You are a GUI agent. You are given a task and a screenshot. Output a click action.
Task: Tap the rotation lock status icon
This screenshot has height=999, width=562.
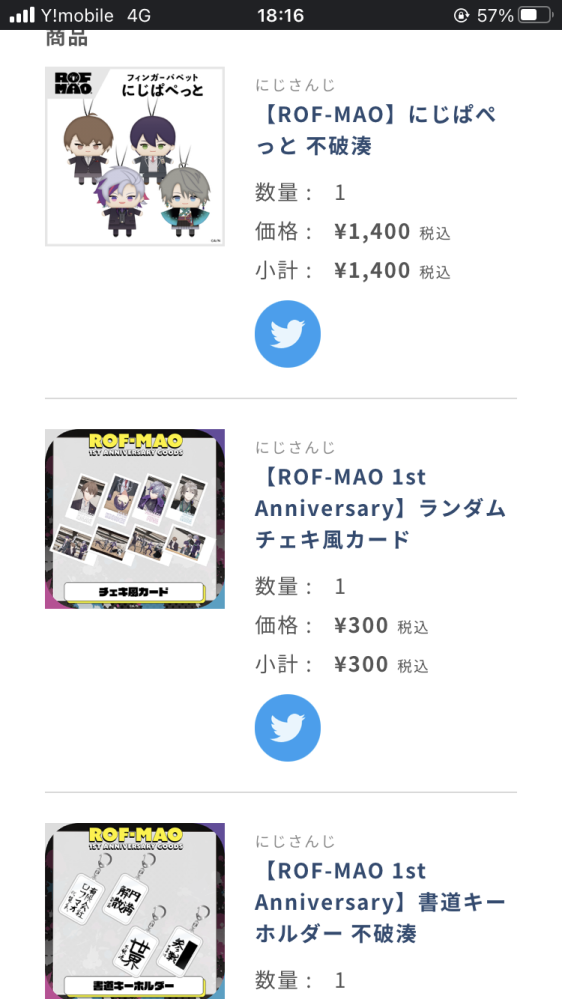point(461,15)
